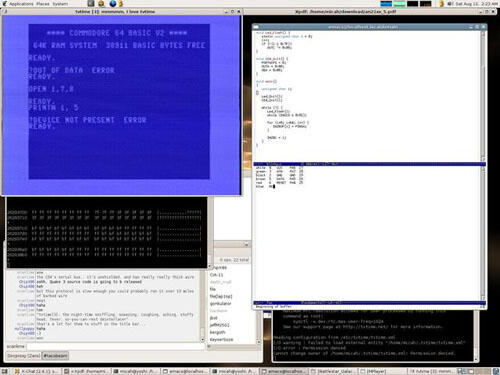Viewport: 500px width, 375px height.
Task: Switch to the Slashdot [Zen] tab in X-Chat
Action: (24, 356)
